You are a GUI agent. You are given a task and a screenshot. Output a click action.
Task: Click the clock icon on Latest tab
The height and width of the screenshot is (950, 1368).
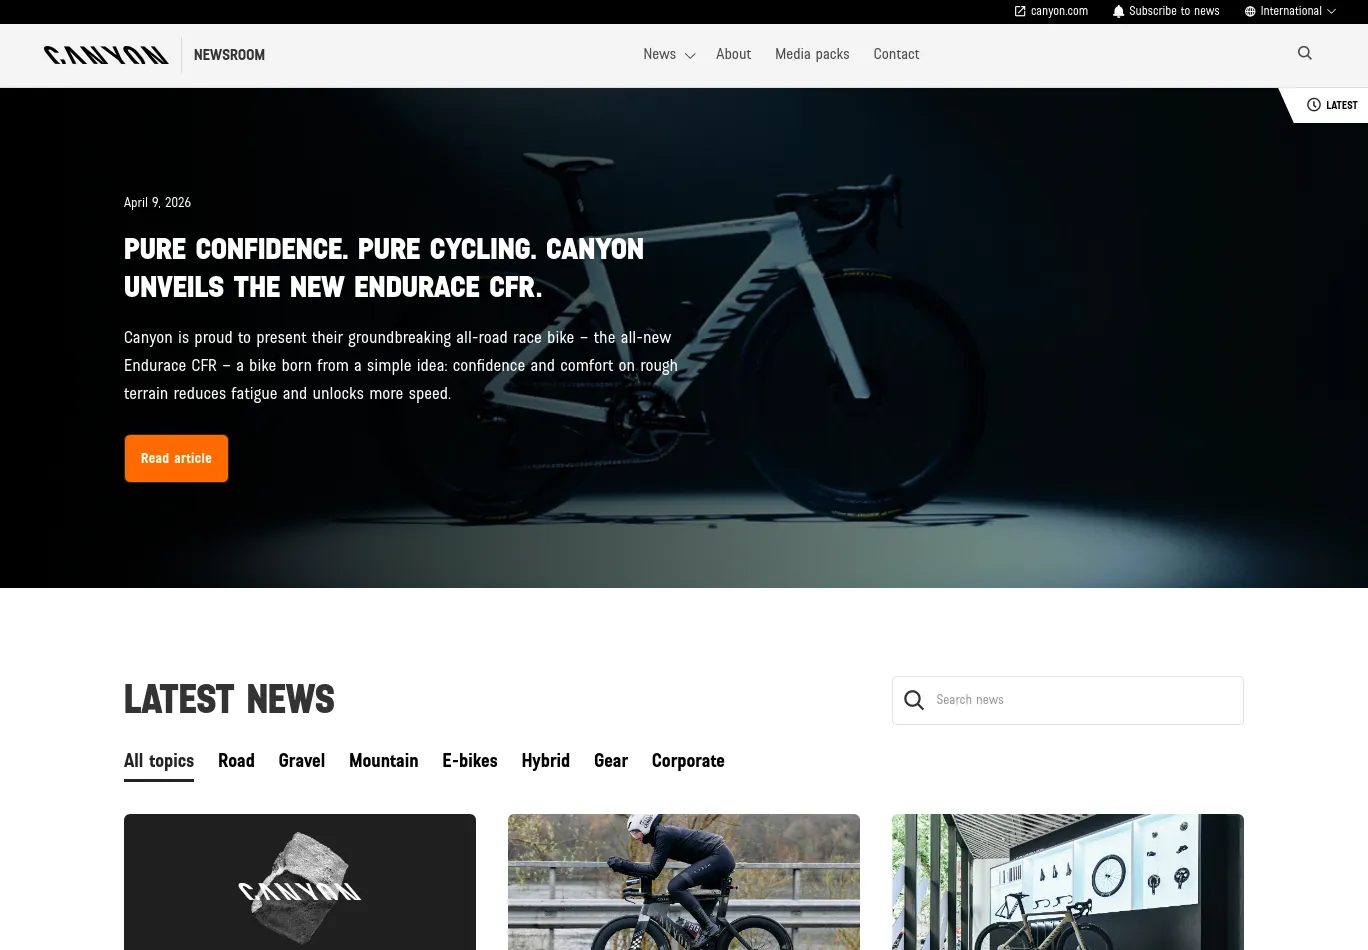point(1314,105)
